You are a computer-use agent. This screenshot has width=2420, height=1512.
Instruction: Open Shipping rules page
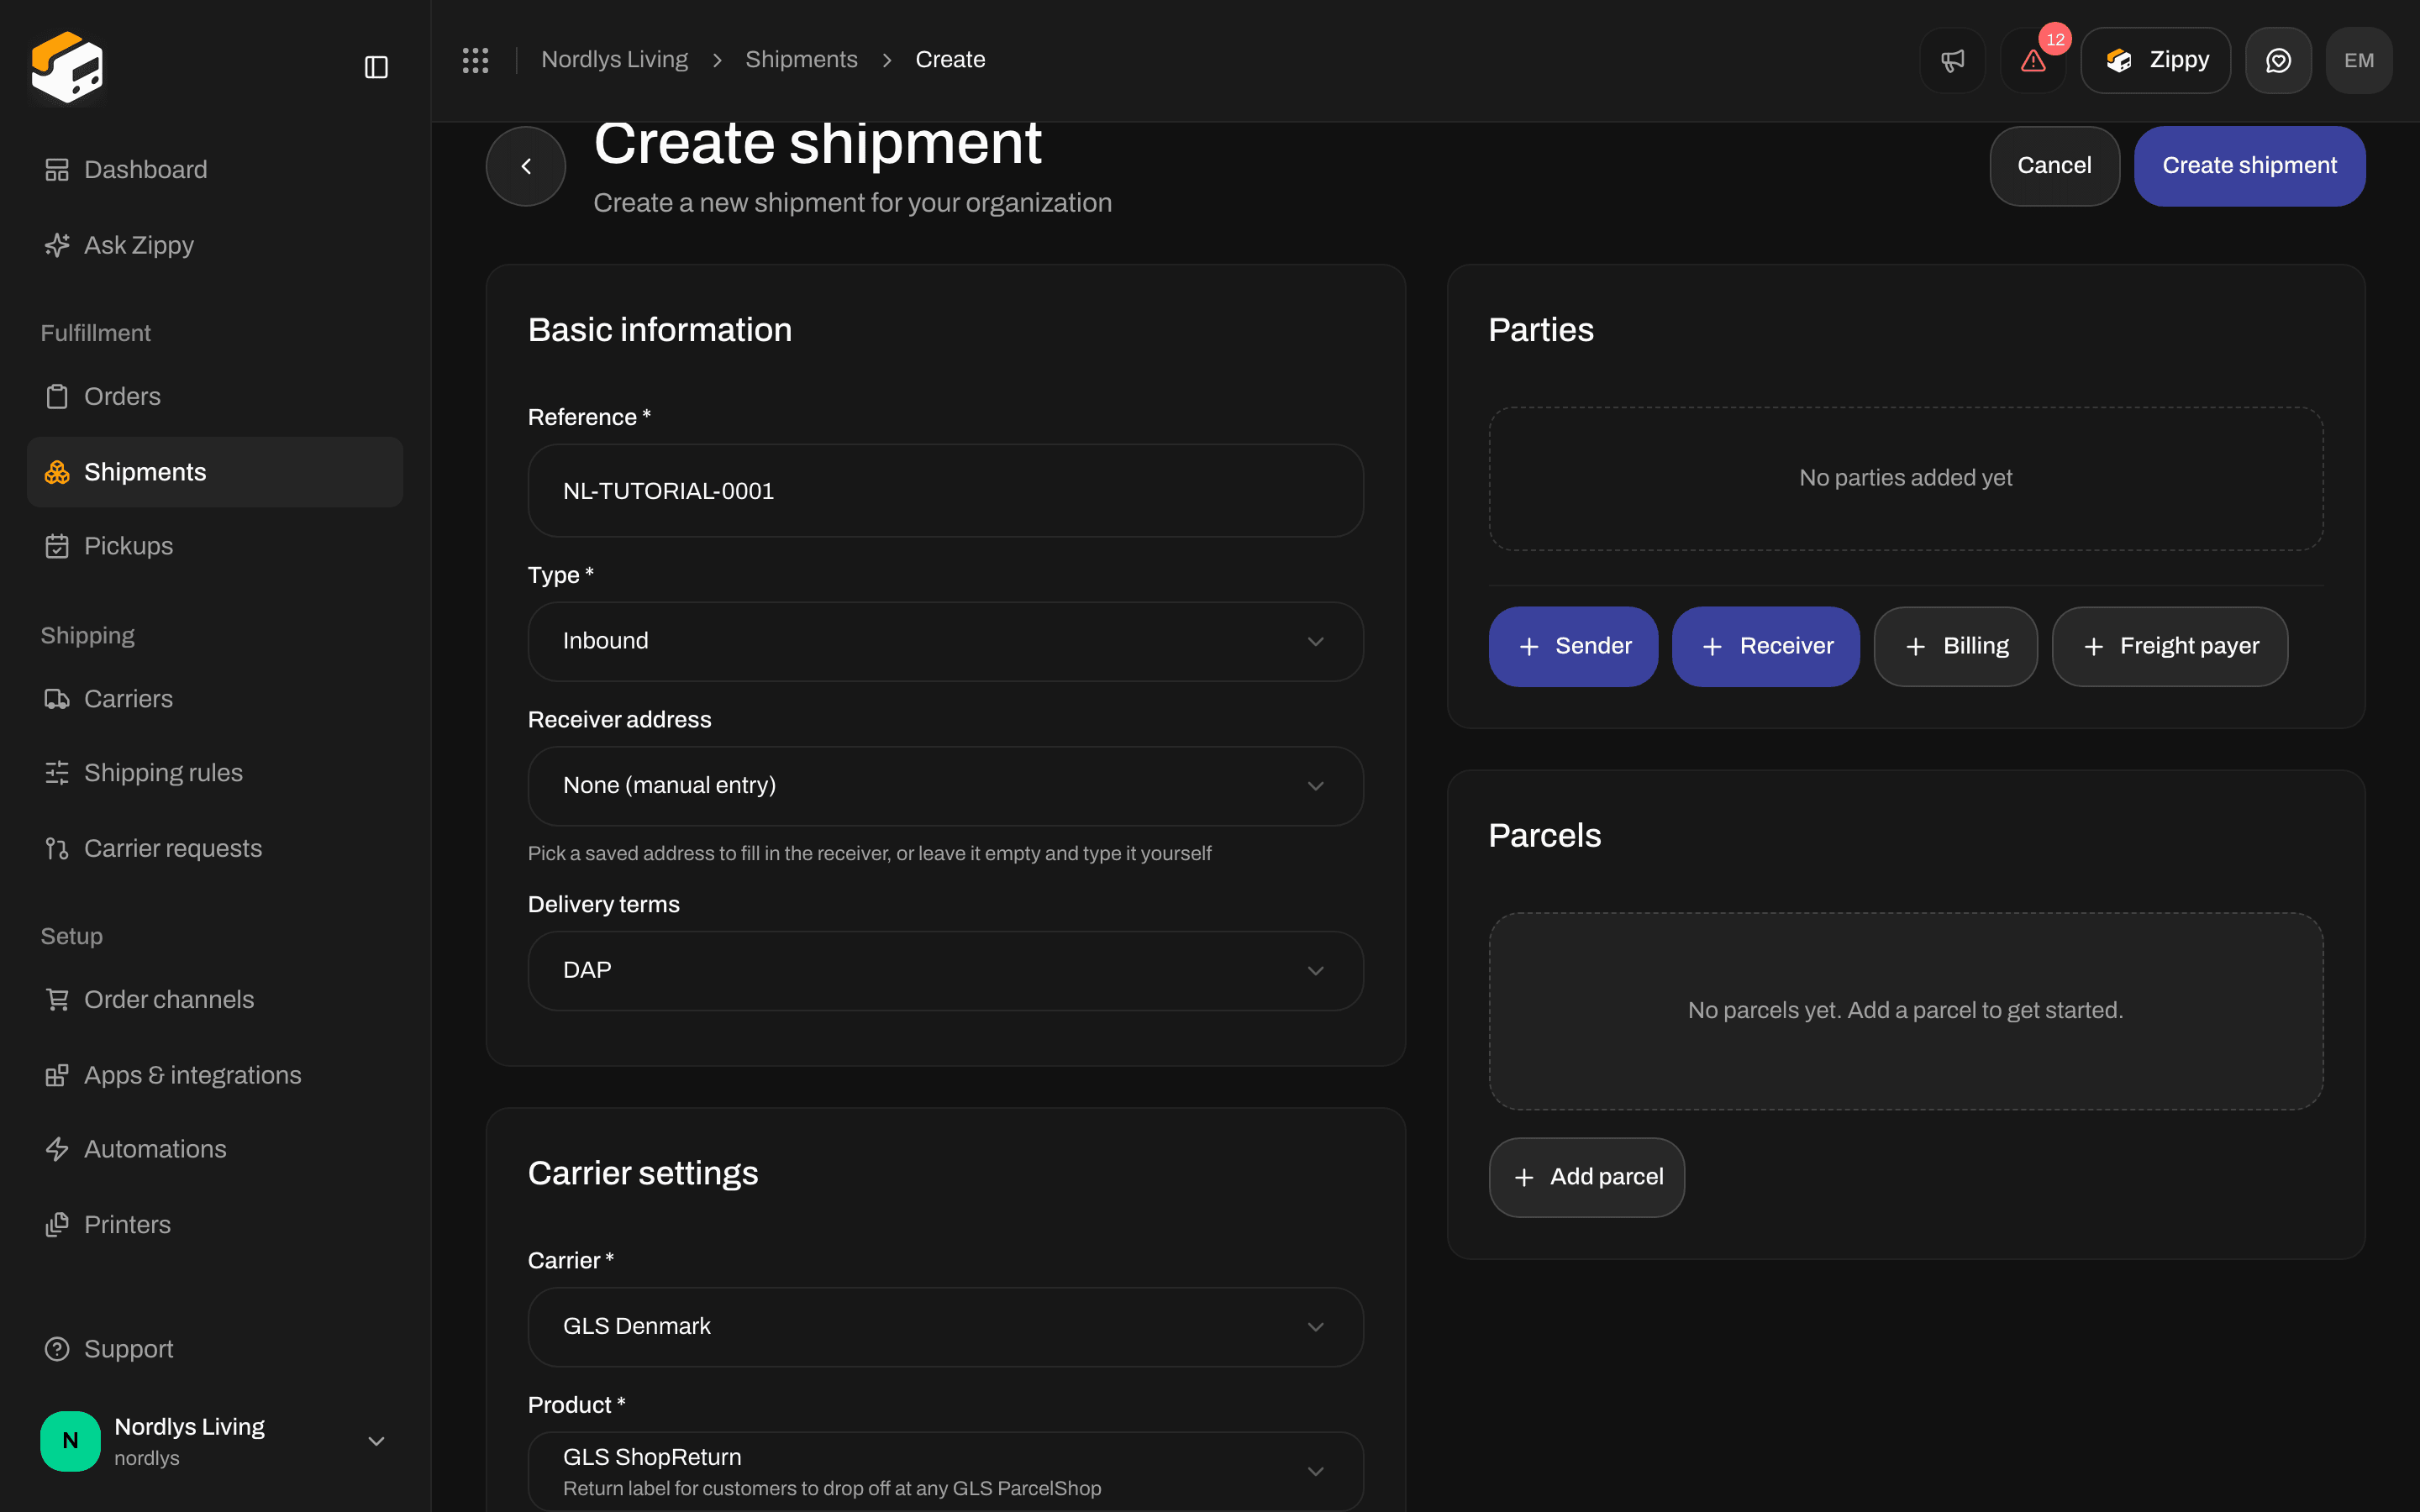pos(215,773)
